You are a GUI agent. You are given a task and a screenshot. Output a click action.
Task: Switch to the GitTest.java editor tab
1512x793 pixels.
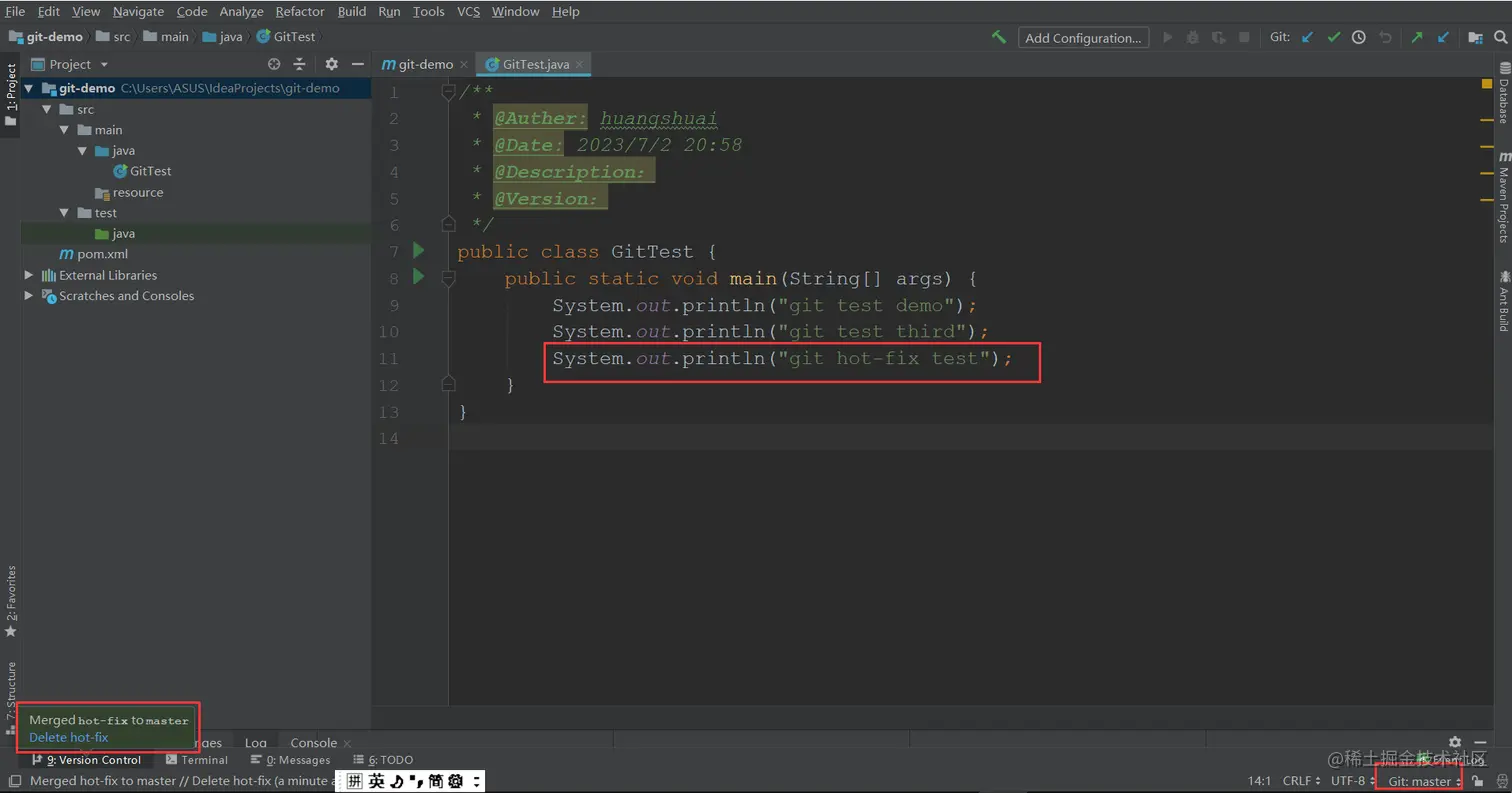pos(535,64)
